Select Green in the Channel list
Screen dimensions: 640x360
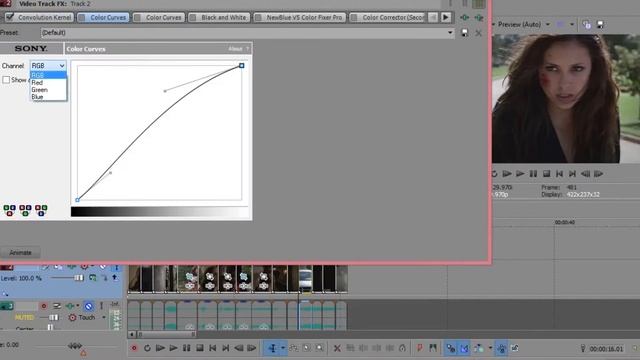tap(48, 90)
